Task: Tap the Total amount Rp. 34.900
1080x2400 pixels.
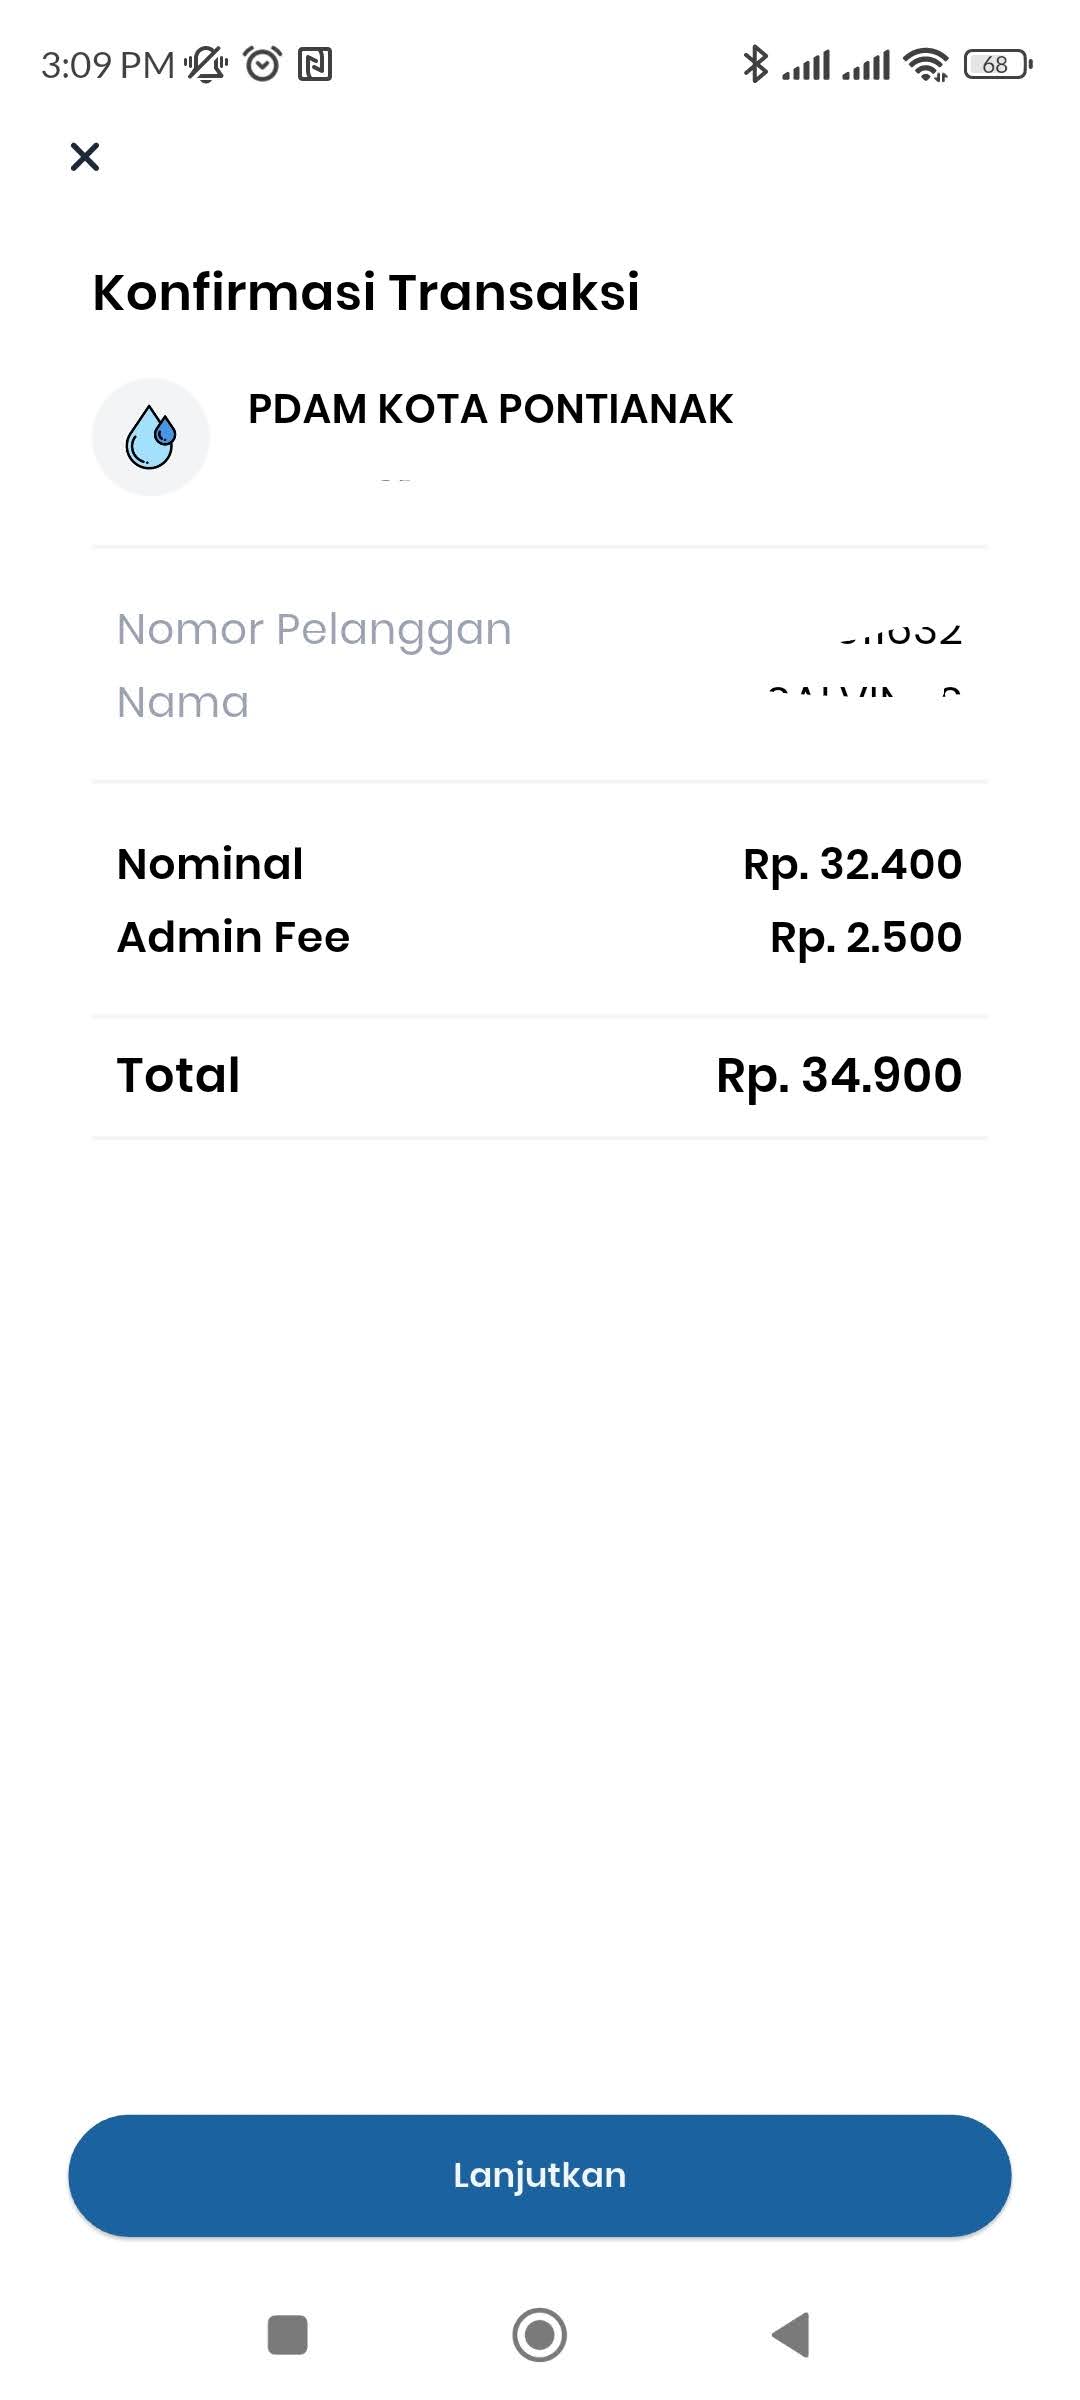Action: click(x=839, y=1076)
